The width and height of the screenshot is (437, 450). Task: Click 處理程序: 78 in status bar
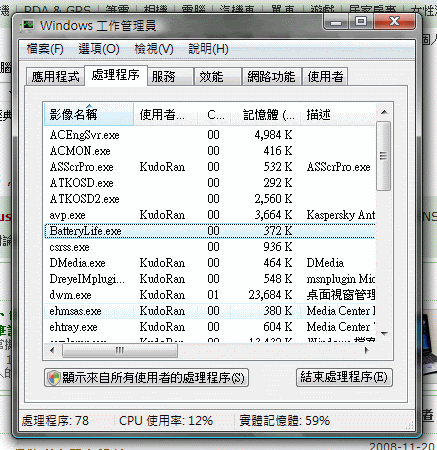[x=55, y=421]
